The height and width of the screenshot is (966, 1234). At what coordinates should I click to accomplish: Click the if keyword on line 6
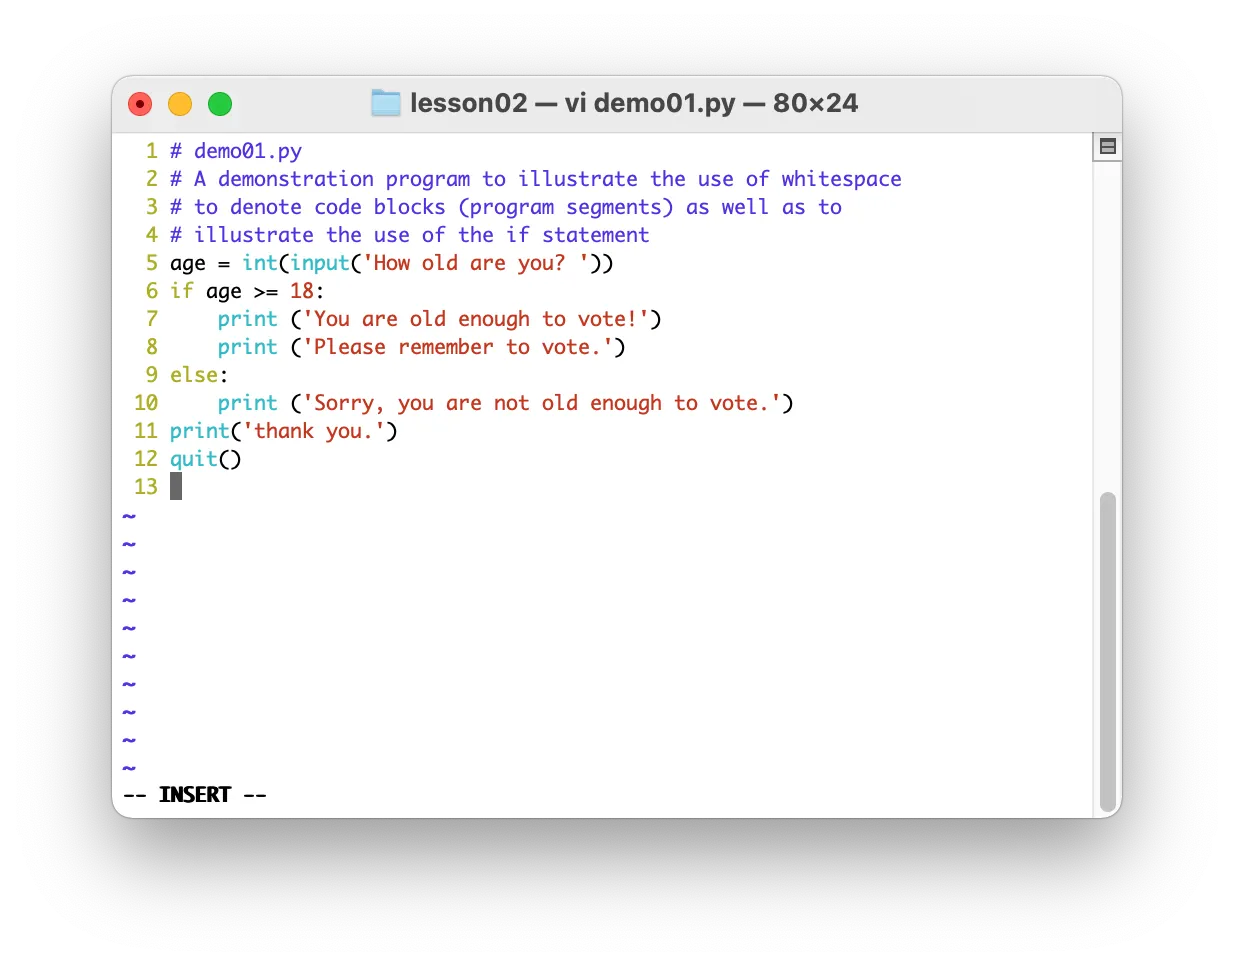(x=180, y=291)
